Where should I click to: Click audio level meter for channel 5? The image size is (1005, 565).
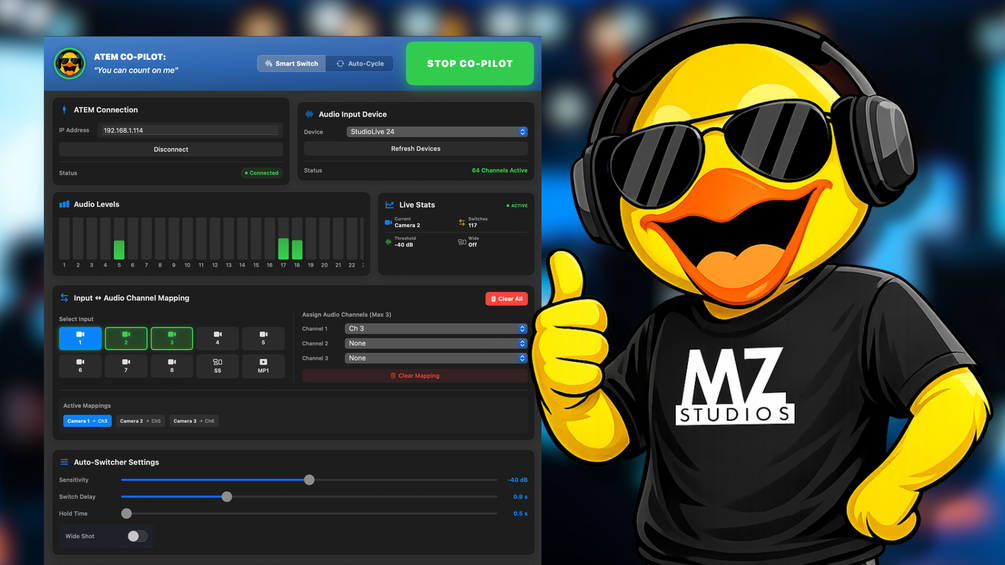coord(119,238)
